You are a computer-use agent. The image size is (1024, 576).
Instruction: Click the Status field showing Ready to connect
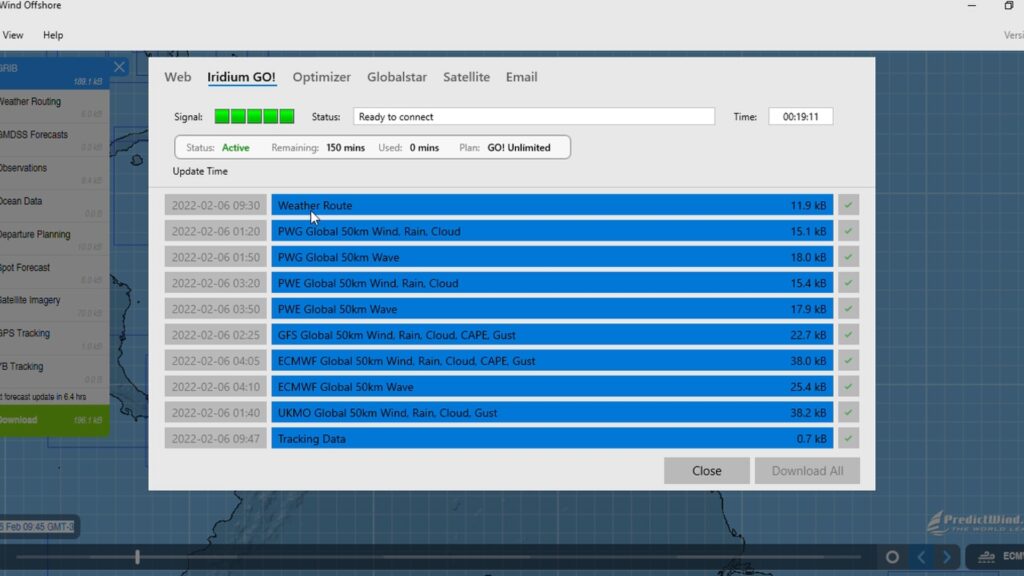point(533,117)
